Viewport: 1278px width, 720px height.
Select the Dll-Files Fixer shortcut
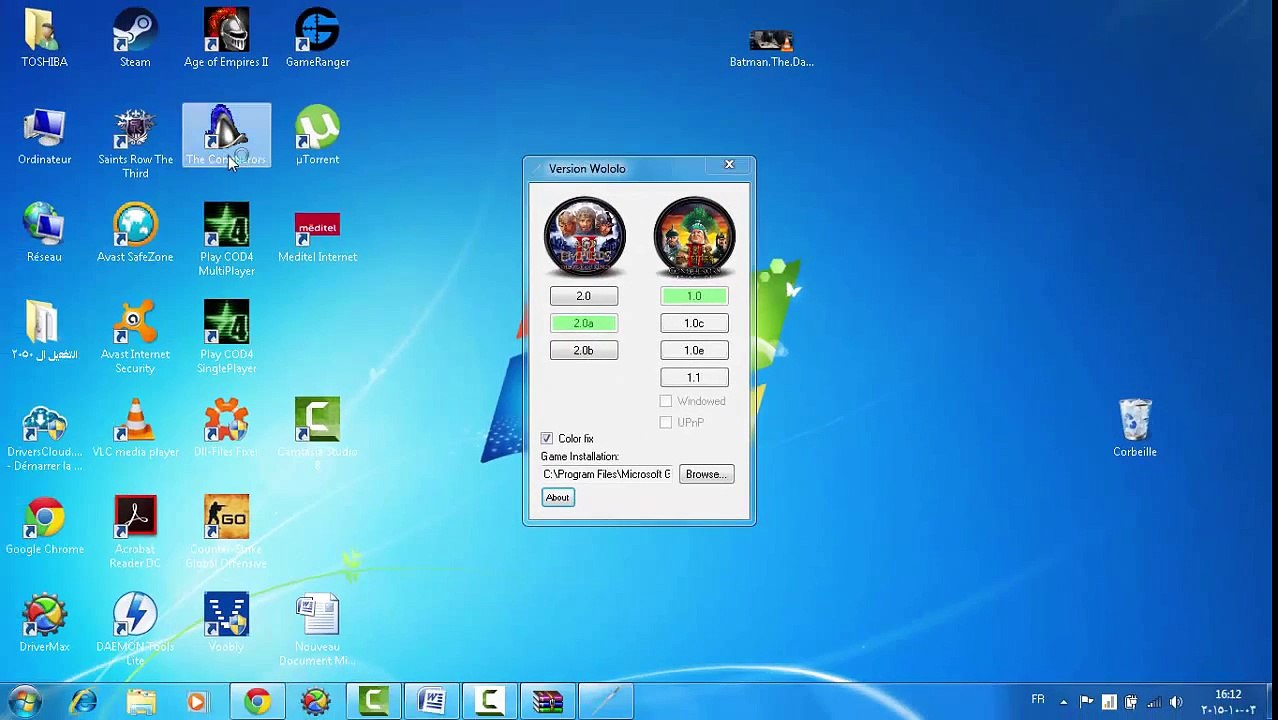(x=226, y=428)
